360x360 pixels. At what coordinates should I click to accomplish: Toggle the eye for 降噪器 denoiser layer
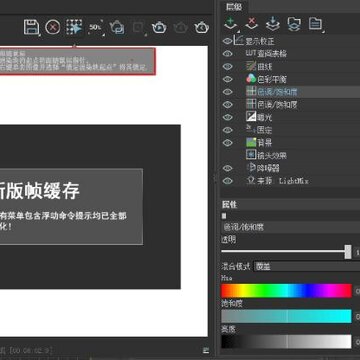point(227,168)
